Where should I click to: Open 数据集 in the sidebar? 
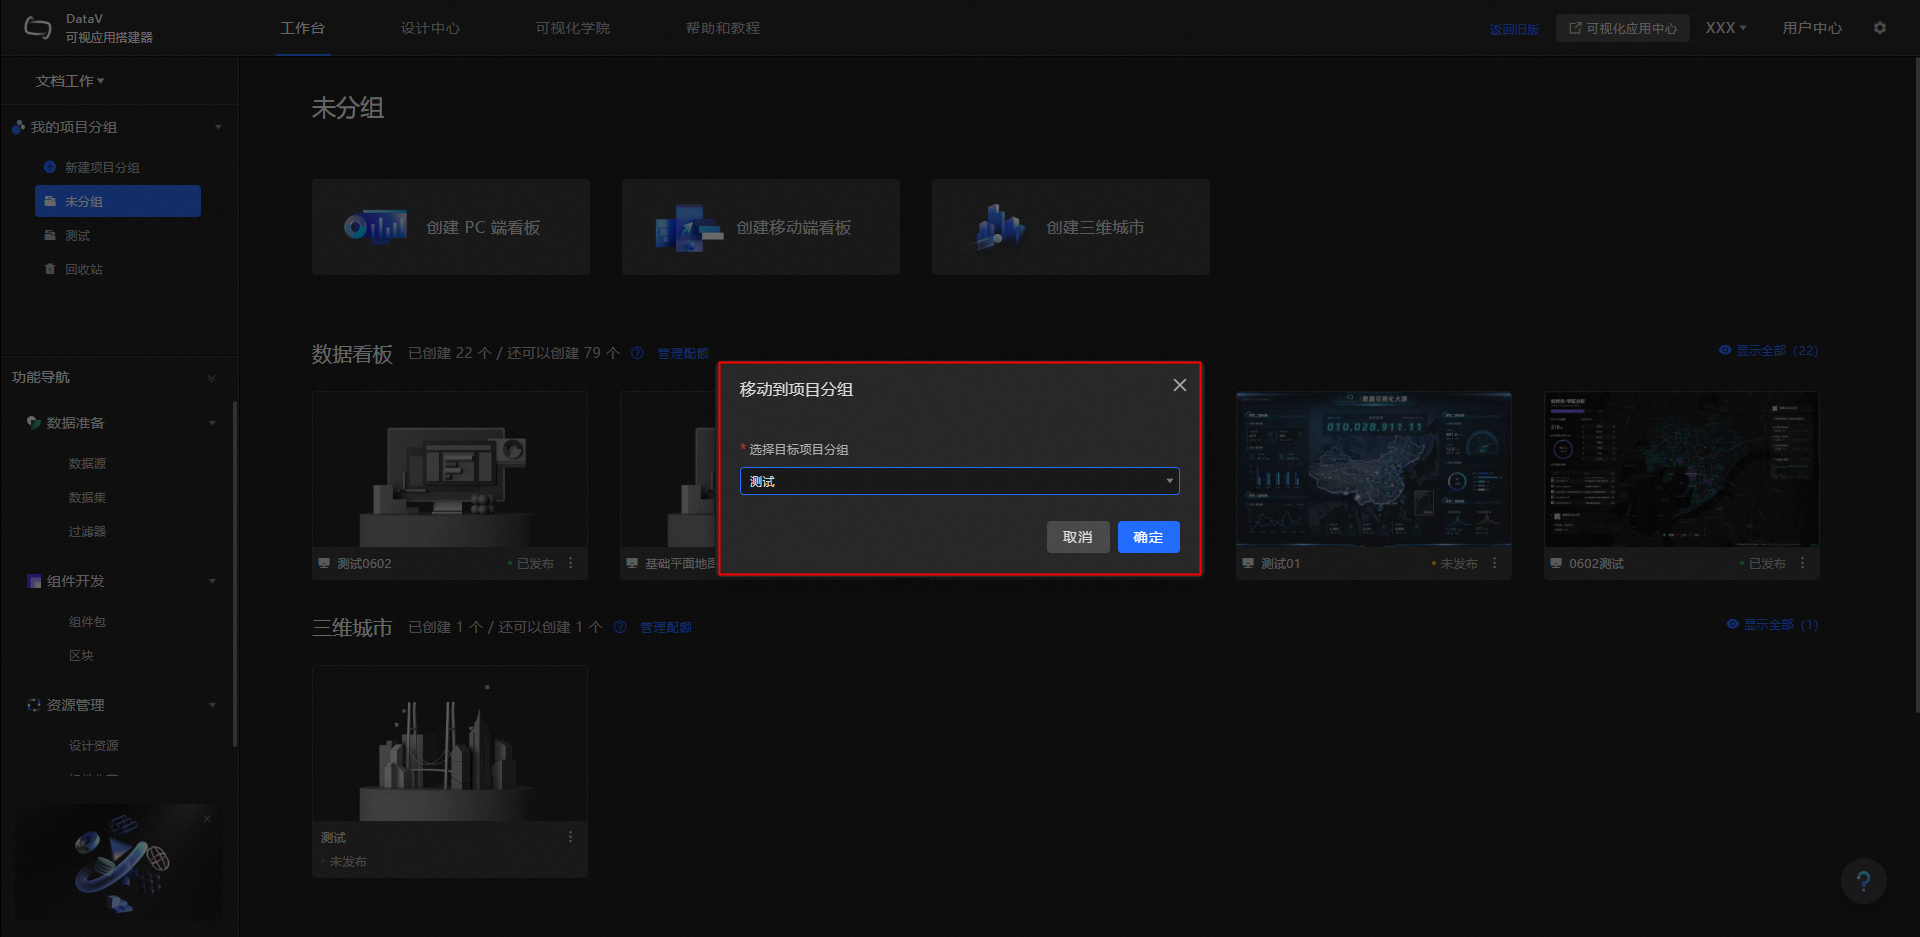coord(87,497)
